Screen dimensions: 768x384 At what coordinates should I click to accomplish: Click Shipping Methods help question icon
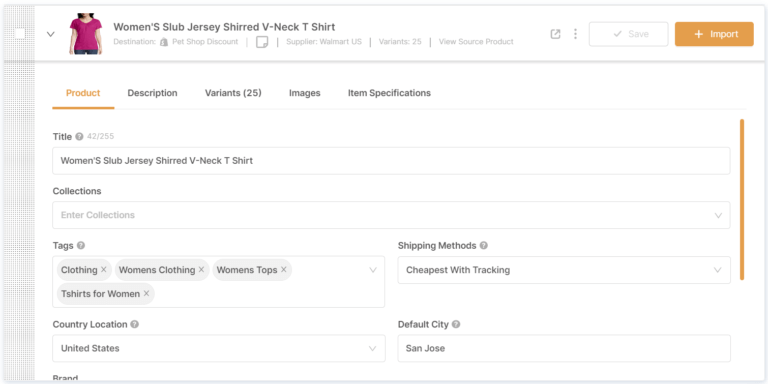pyautogui.click(x=483, y=245)
